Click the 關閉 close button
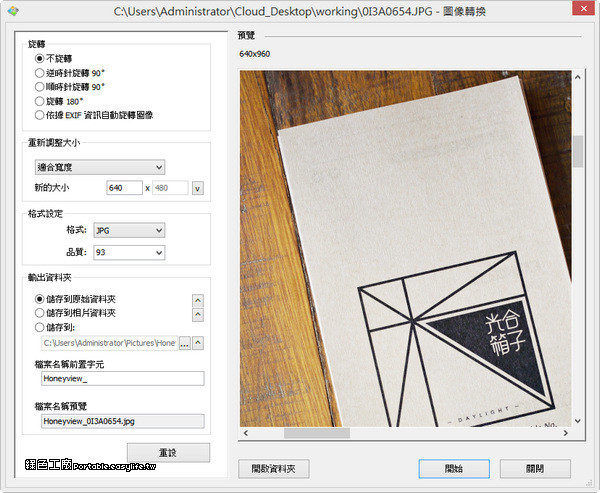 (535, 469)
